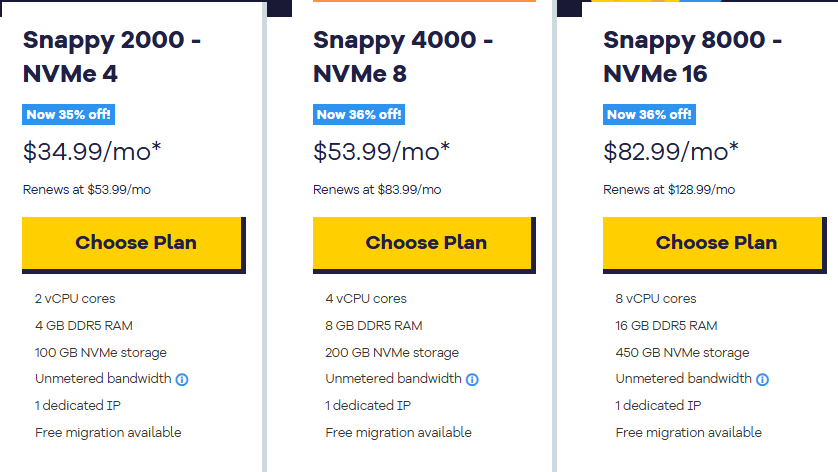The width and height of the screenshot is (838, 472).
Task: Click info icon beside Snappy 4000 unmetered bandwidth
Action: point(472,380)
